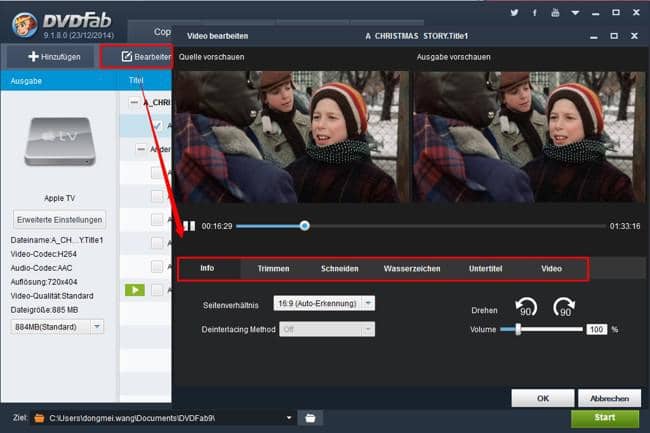Click the orange folder icon beside Ziel
The image size is (650, 433).
[39, 418]
